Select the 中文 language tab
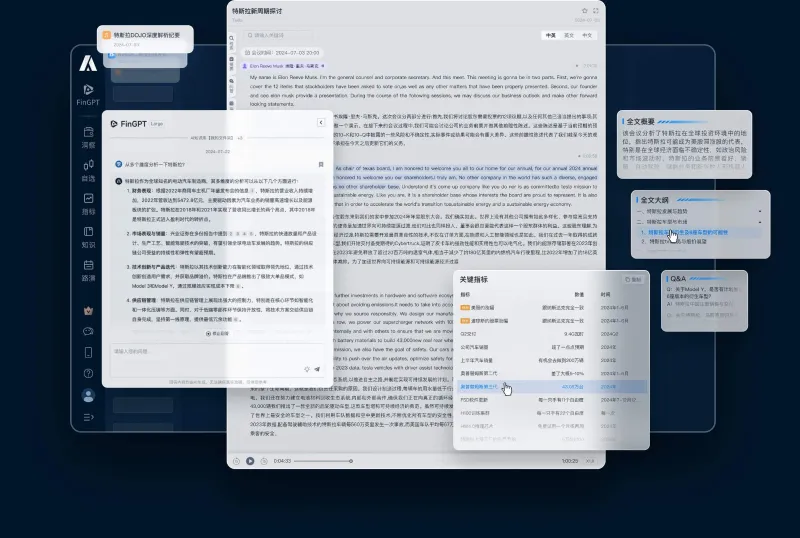This screenshot has width=800, height=538. pos(587,35)
